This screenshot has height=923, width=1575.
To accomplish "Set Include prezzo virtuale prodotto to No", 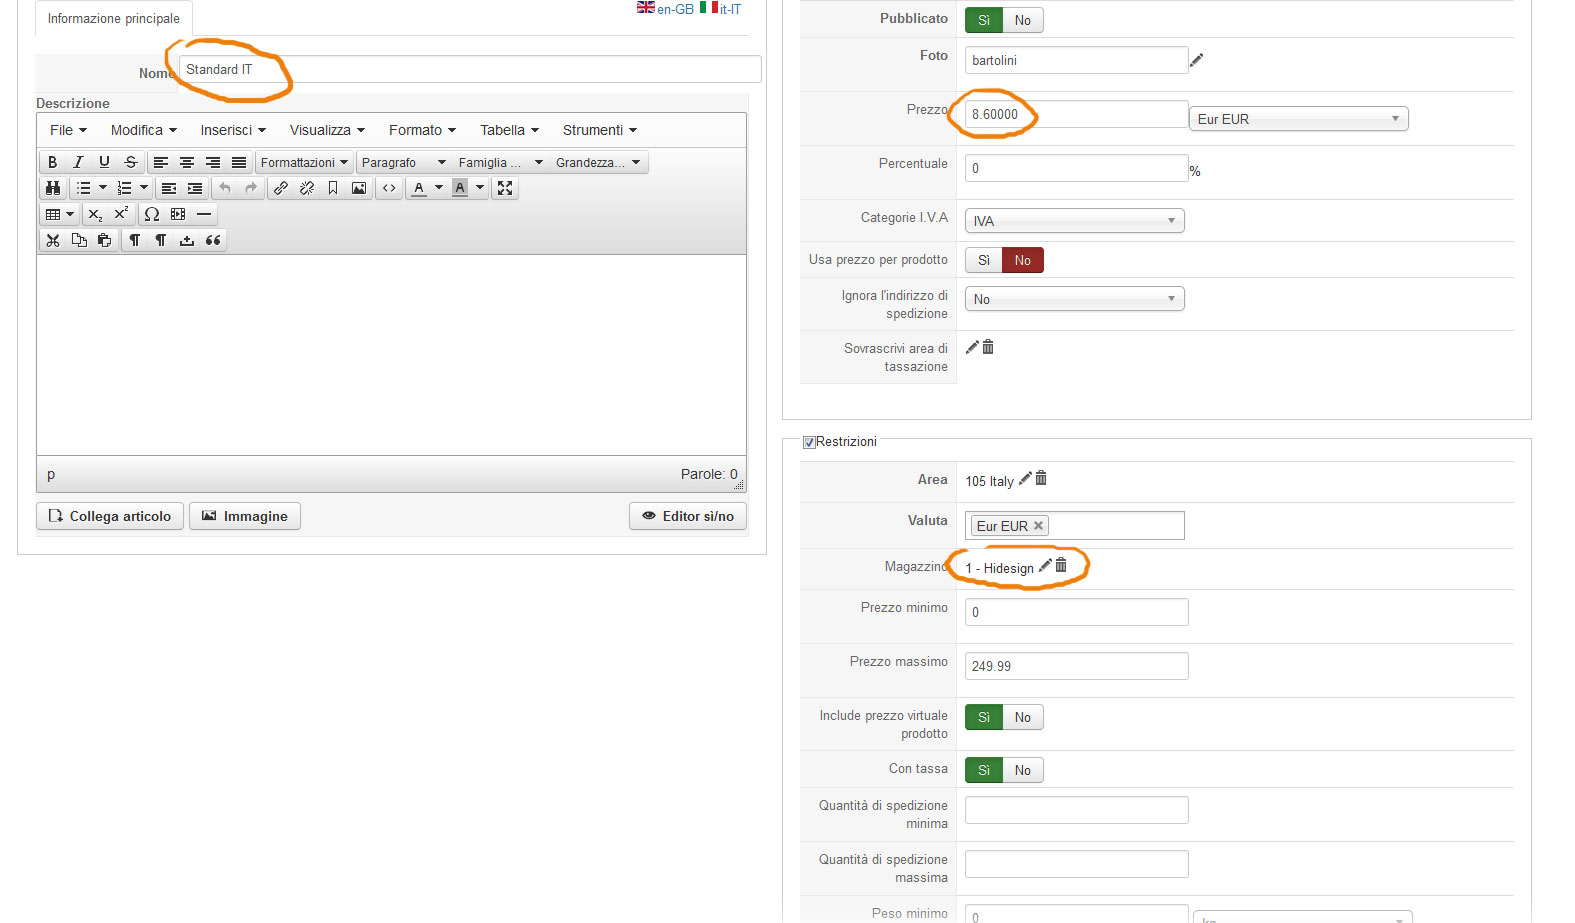I will [x=1023, y=717].
